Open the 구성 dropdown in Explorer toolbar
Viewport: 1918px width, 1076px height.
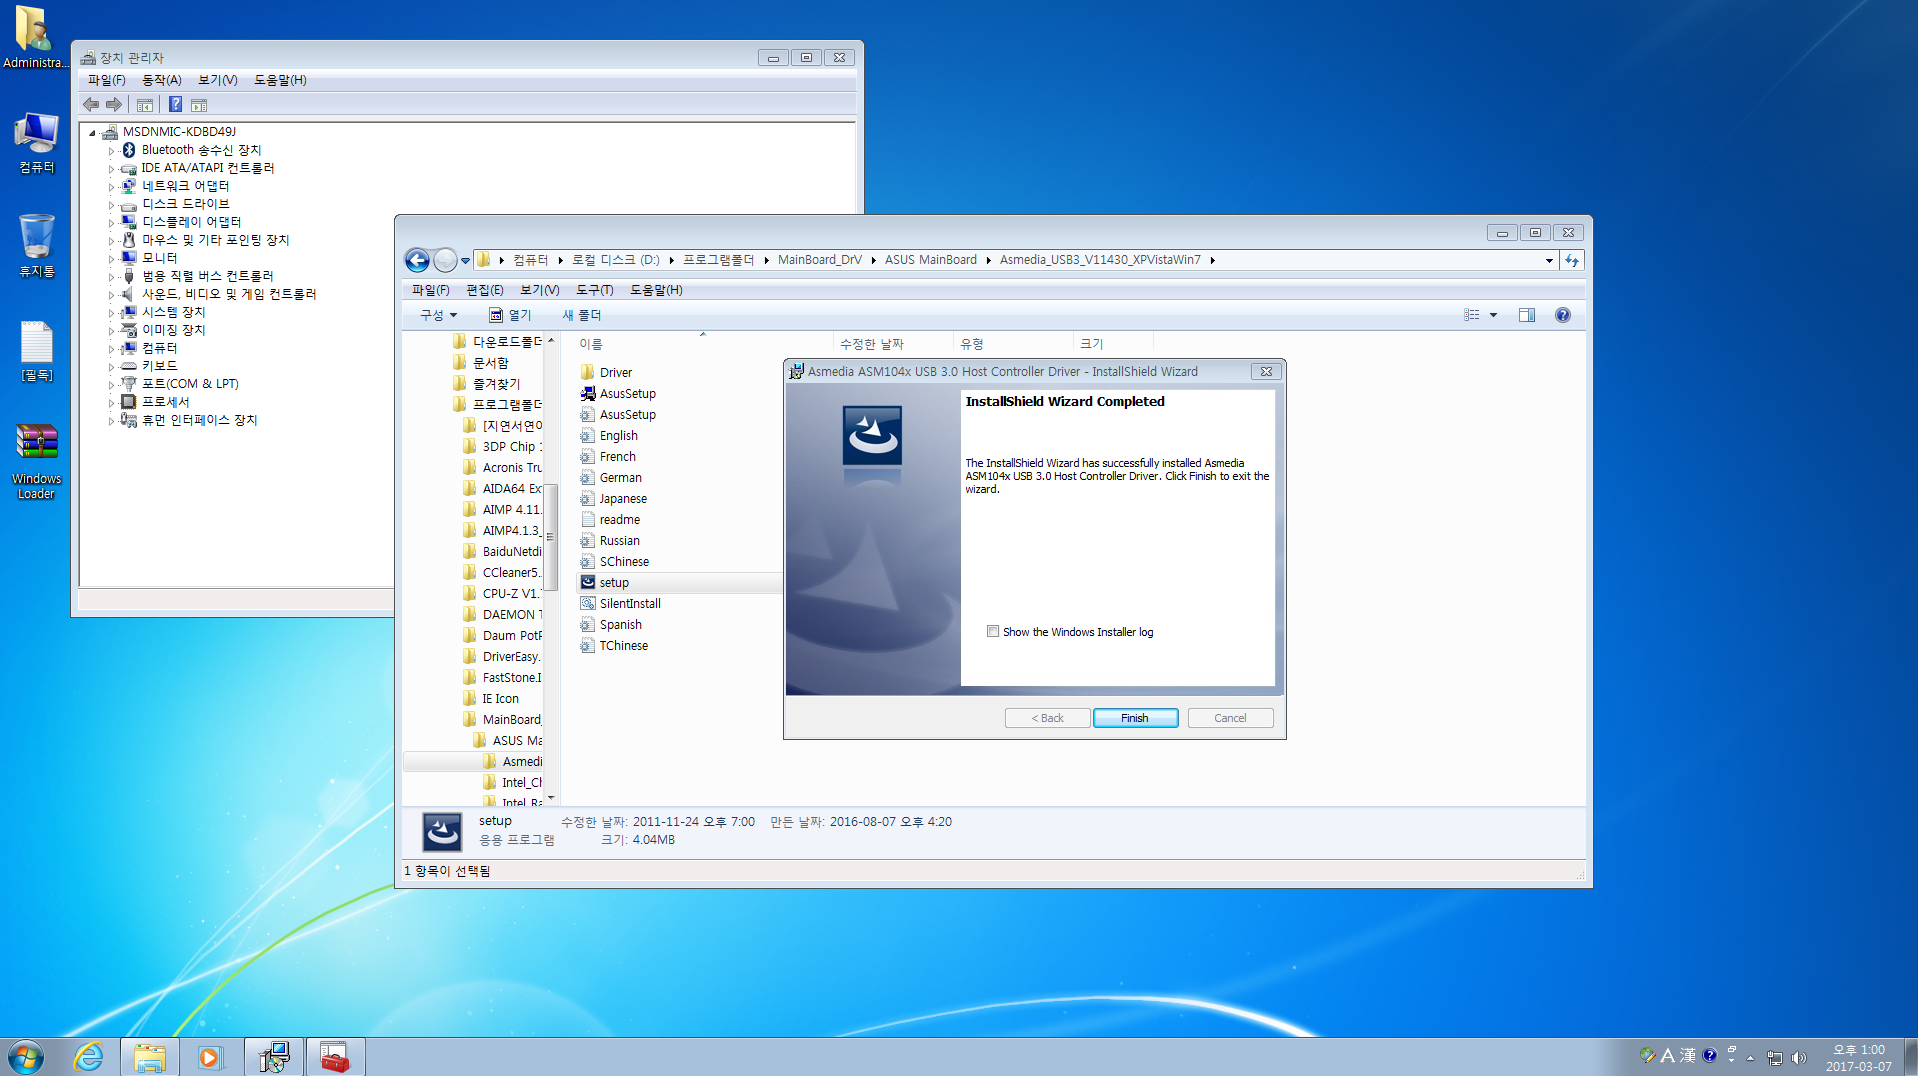(x=438, y=315)
